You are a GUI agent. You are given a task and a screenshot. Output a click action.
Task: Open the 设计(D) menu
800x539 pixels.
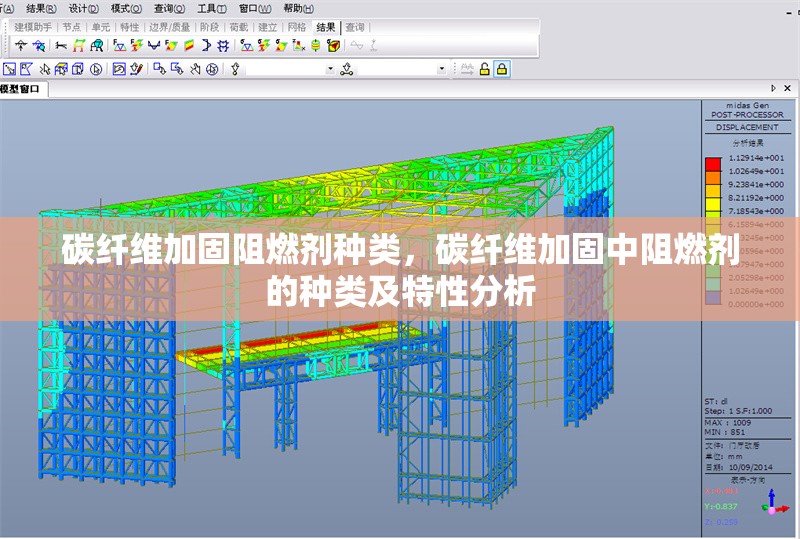(84, 9)
